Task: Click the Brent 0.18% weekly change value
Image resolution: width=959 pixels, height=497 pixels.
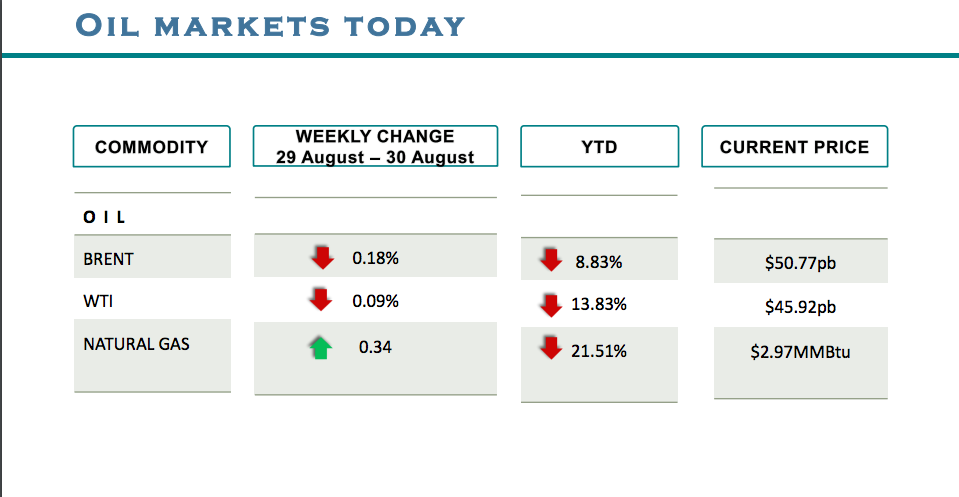Action: coord(376,258)
